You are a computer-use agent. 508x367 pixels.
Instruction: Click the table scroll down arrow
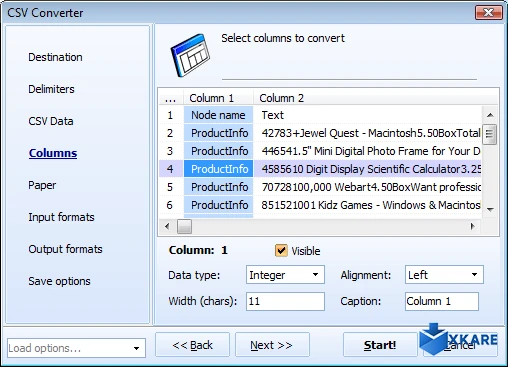click(x=490, y=209)
